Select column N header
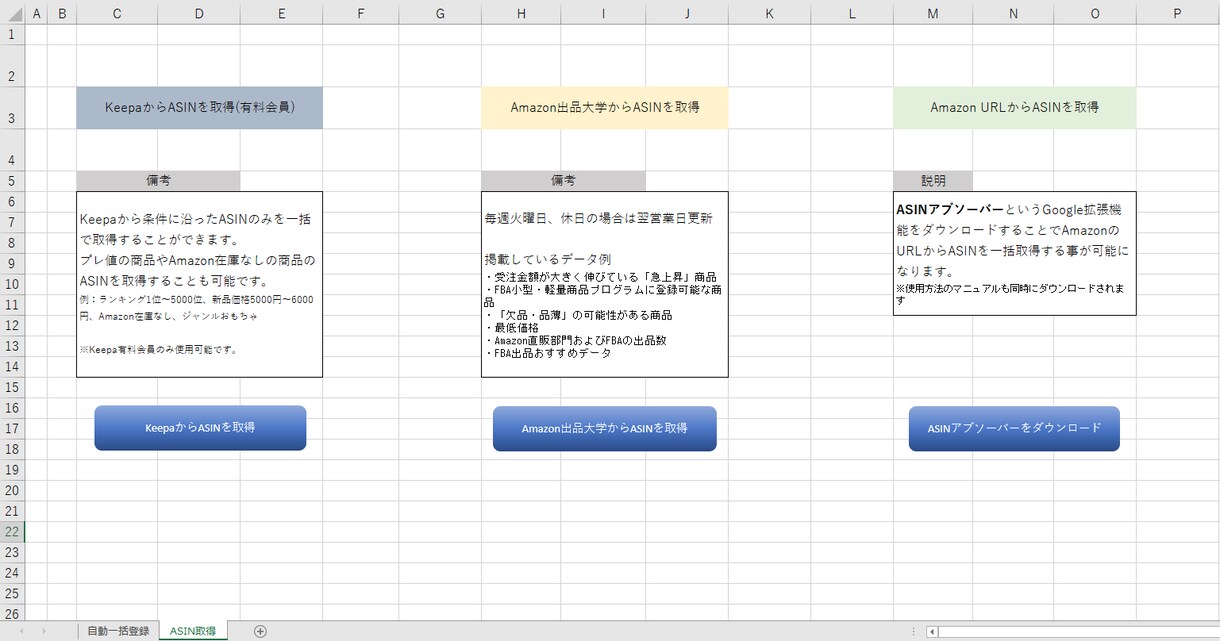Image resolution: width=1220 pixels, height=641 pixels. click(x=1013, y=12)
